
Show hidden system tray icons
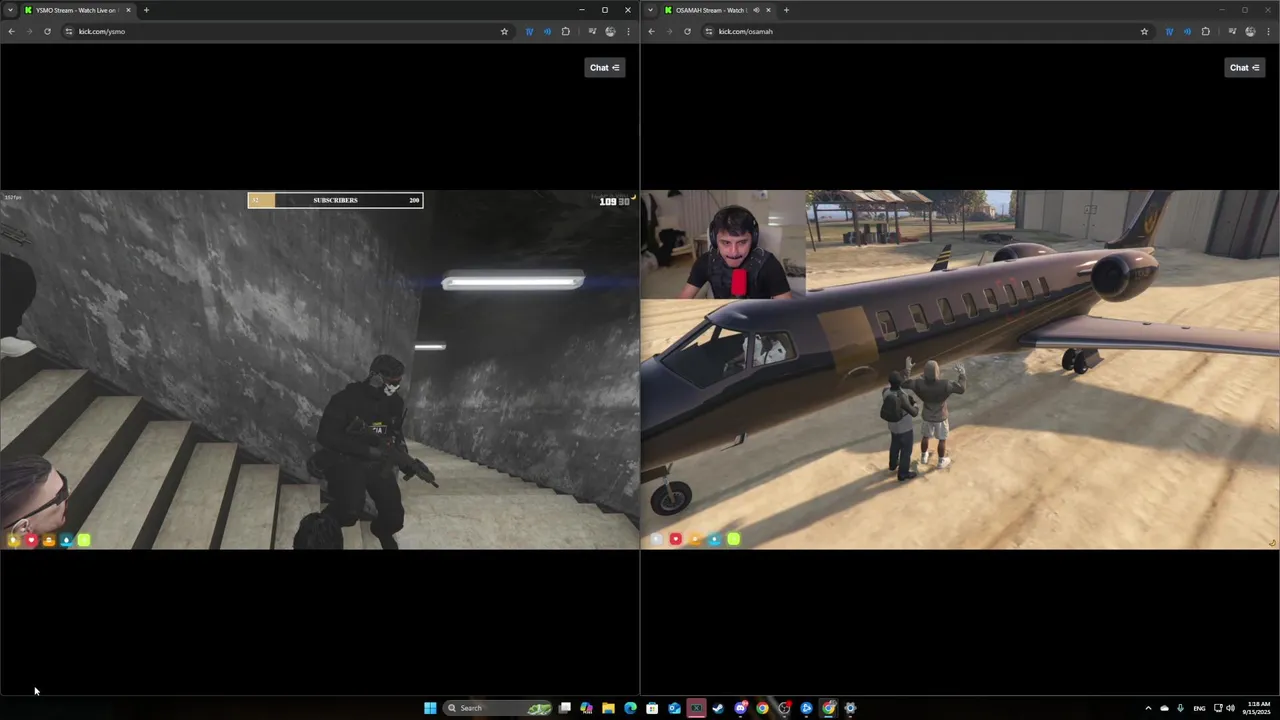click(x=1148, y=708)
